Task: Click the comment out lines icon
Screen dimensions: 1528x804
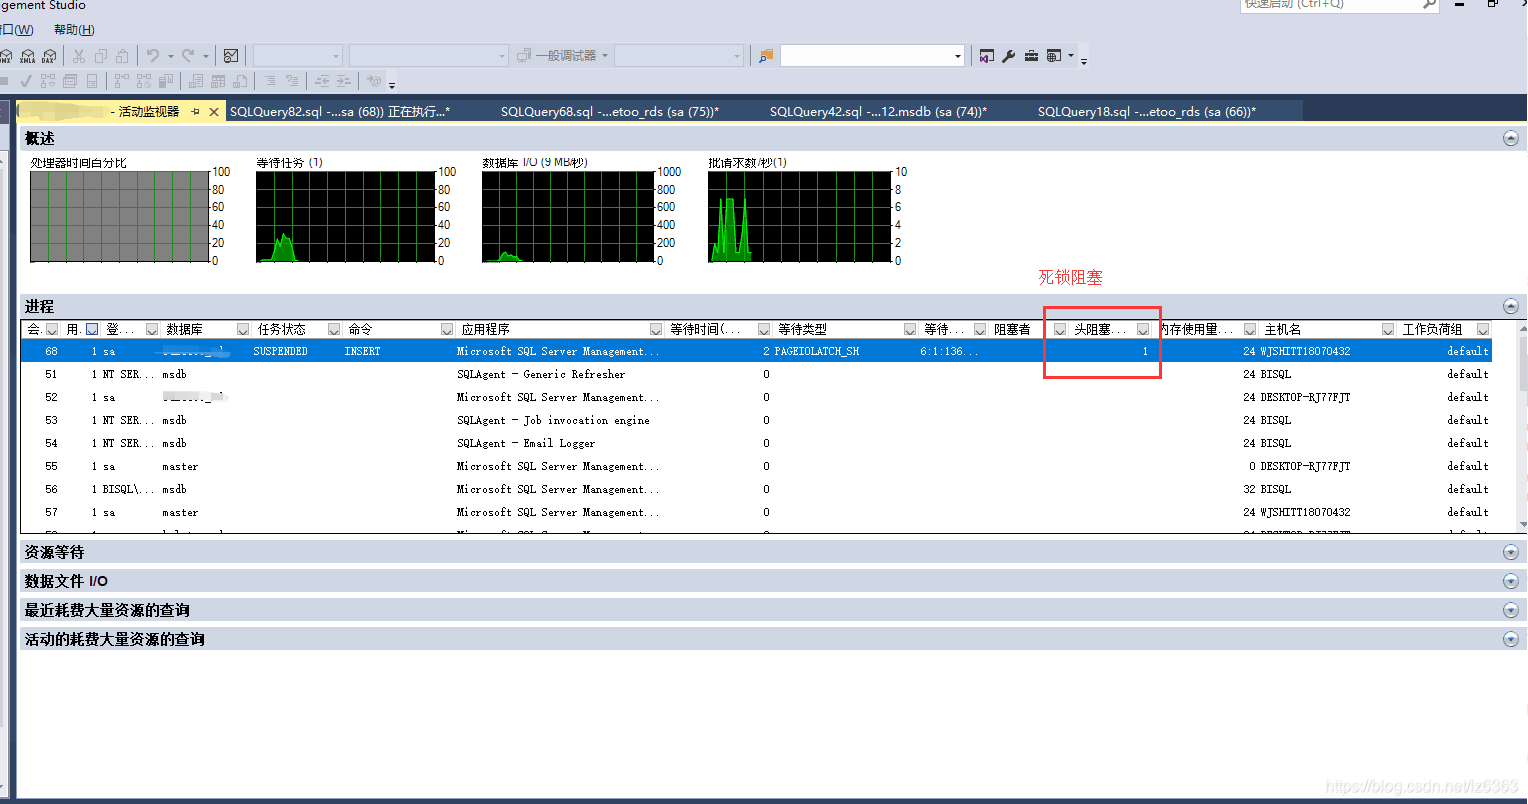Action: pos(271,81)
